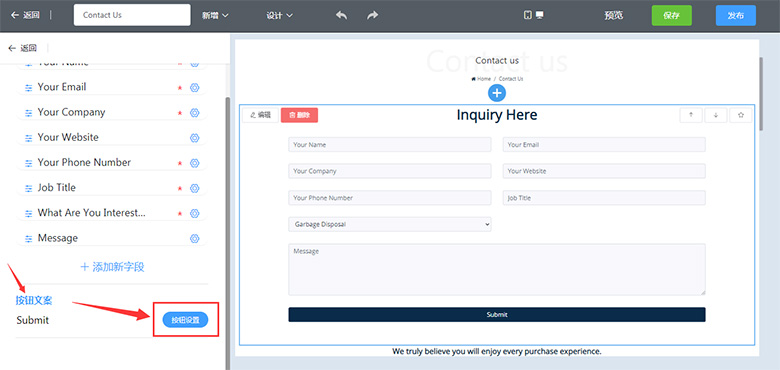
Task: Click the Your Phone Number input in preview
Action: [390, 198]
